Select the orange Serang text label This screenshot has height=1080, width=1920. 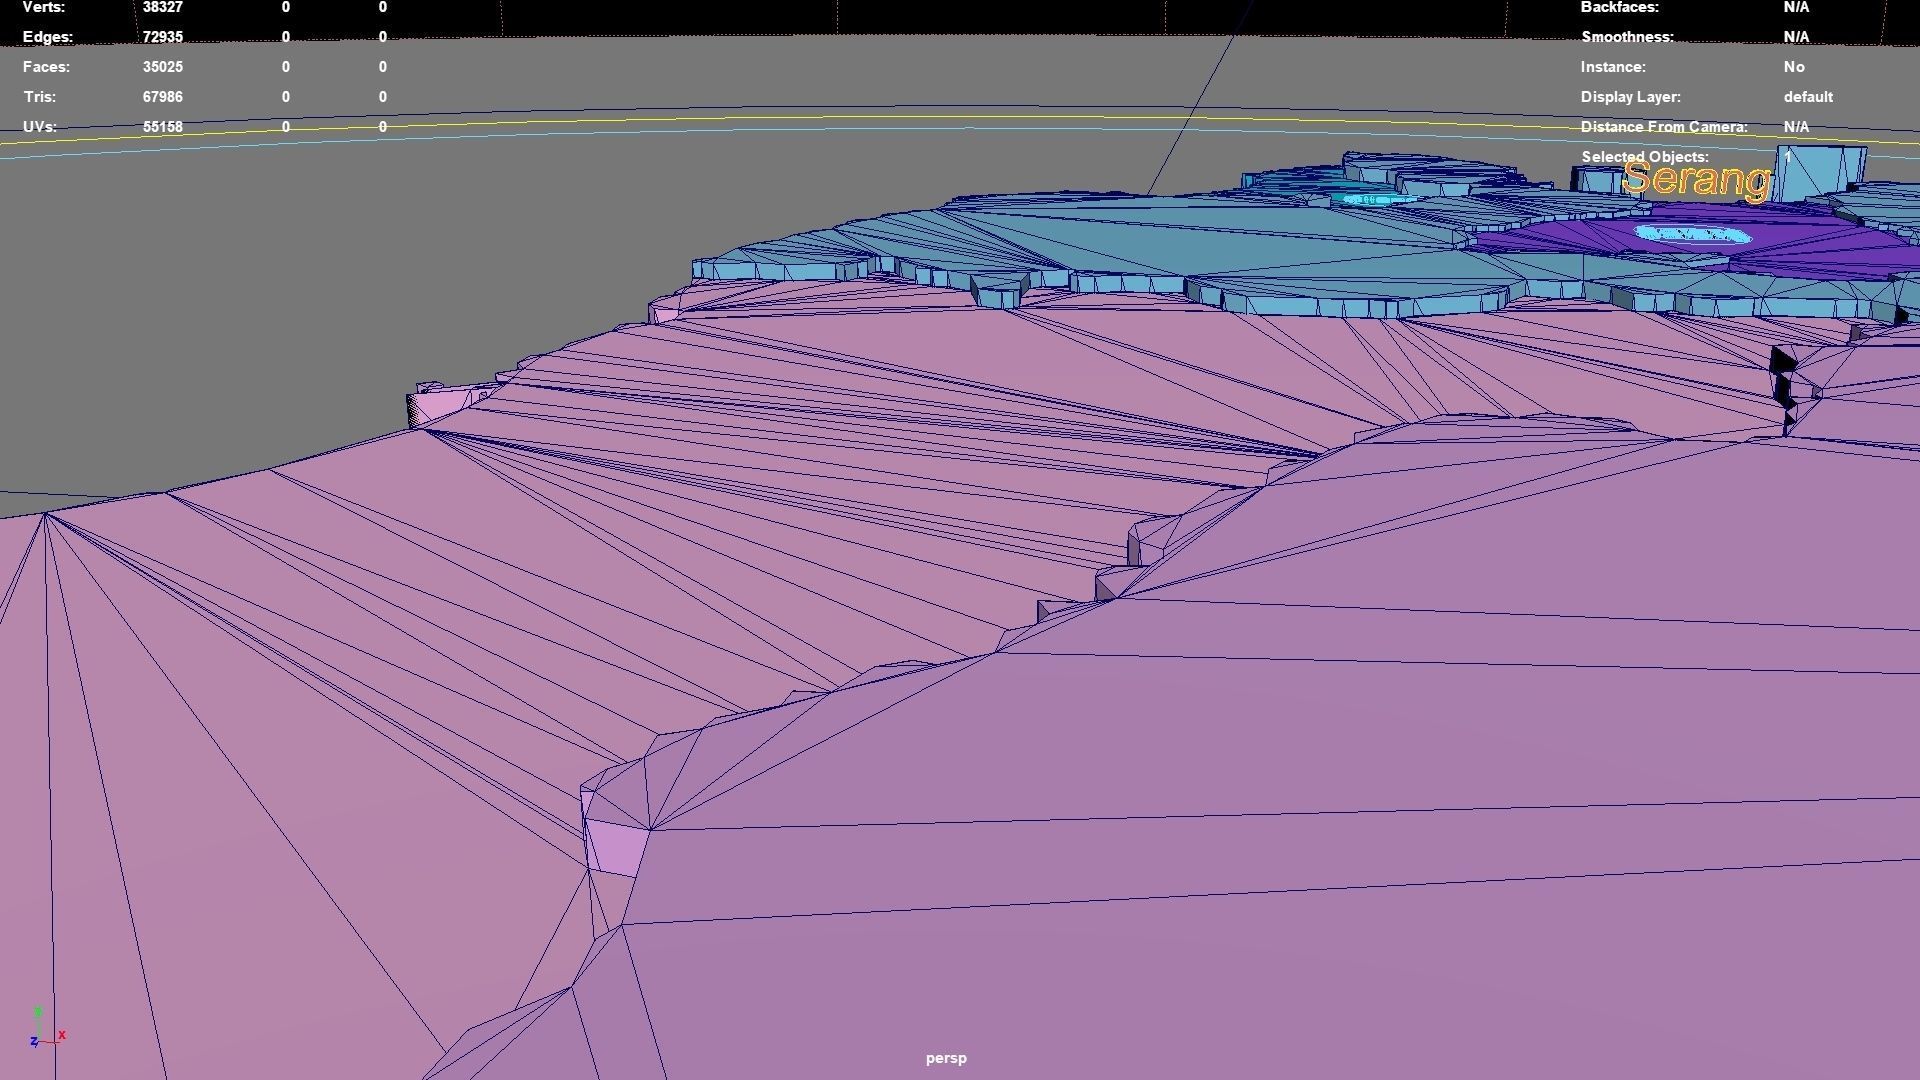[1696, 180]
